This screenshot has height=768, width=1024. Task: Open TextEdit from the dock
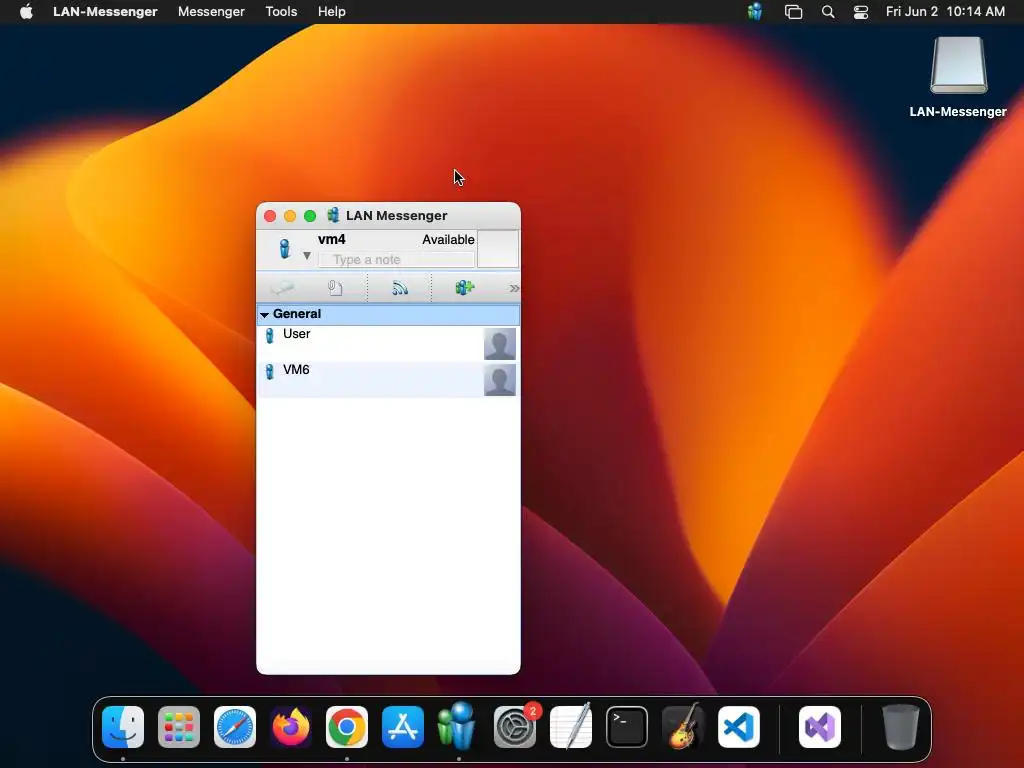(x=571, y=727)
